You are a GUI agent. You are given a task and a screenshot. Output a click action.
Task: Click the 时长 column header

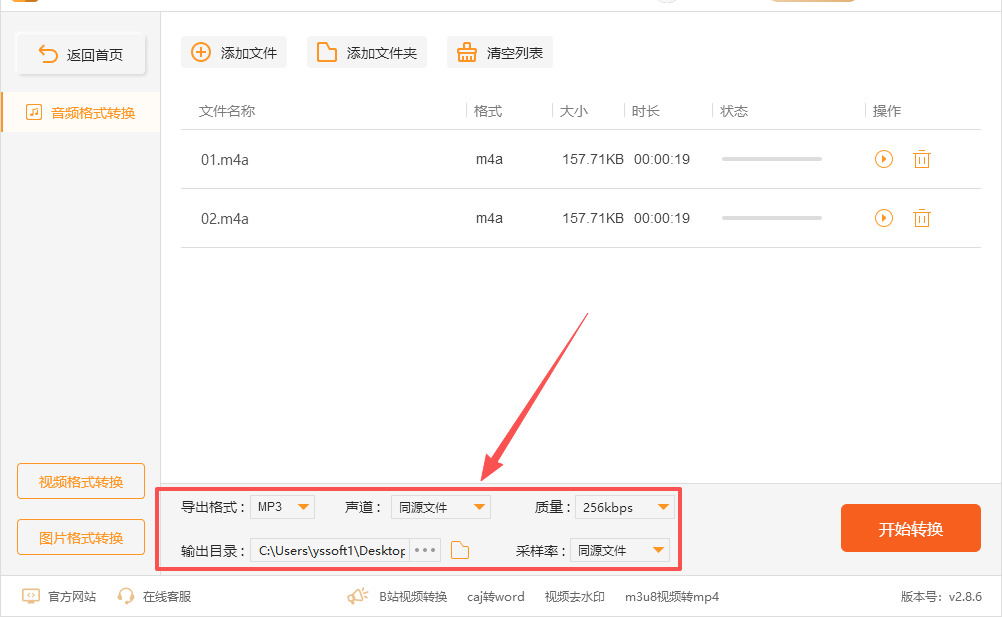[645, 111]
